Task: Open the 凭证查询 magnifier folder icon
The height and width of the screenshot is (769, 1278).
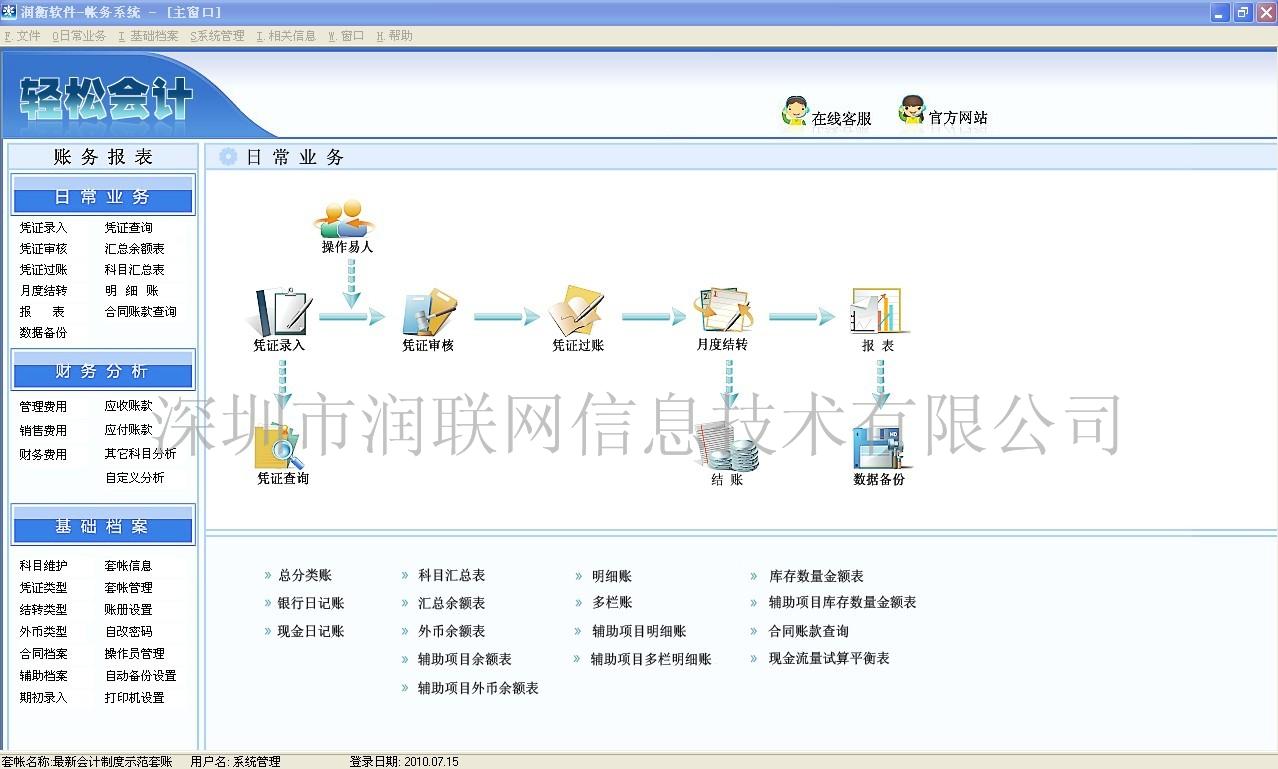Action: [x=282, y=445]
